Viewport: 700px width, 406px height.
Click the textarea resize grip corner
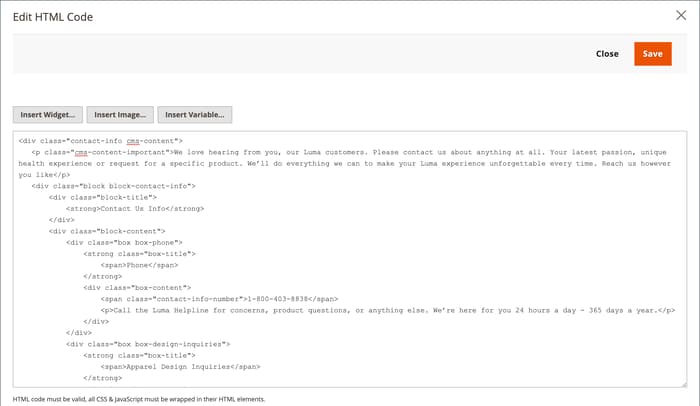683,384
